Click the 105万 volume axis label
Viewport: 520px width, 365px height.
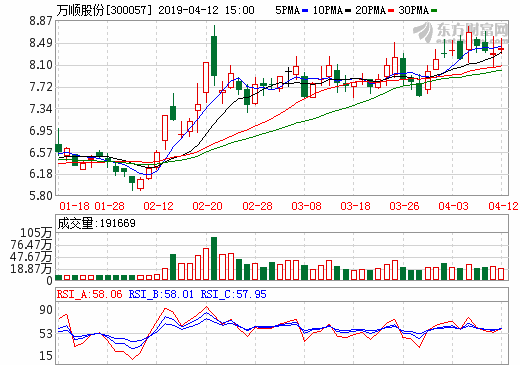point(36,232)
